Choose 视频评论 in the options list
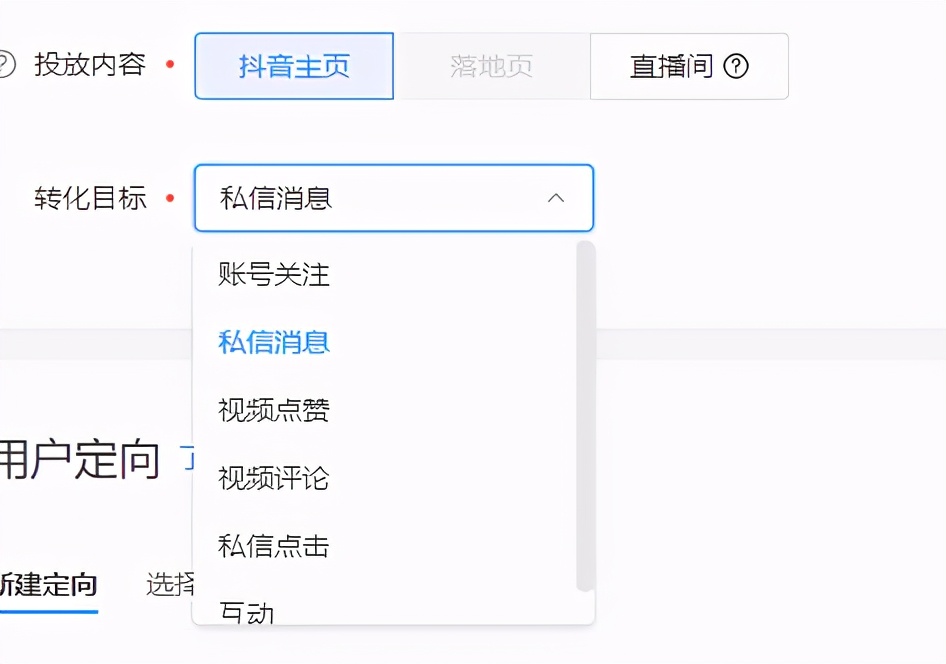 (x=270, y=478)
